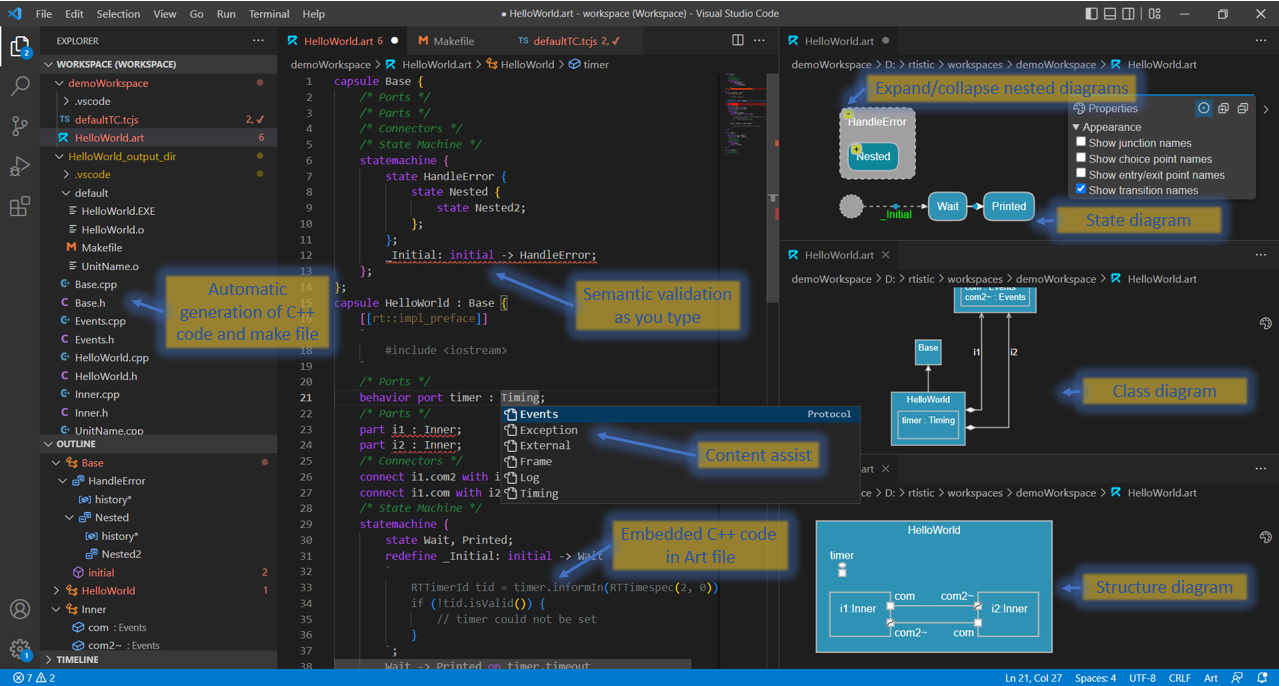
Task: Enable the Show junction names checkbox
Action: click(x=1081, y=142)
